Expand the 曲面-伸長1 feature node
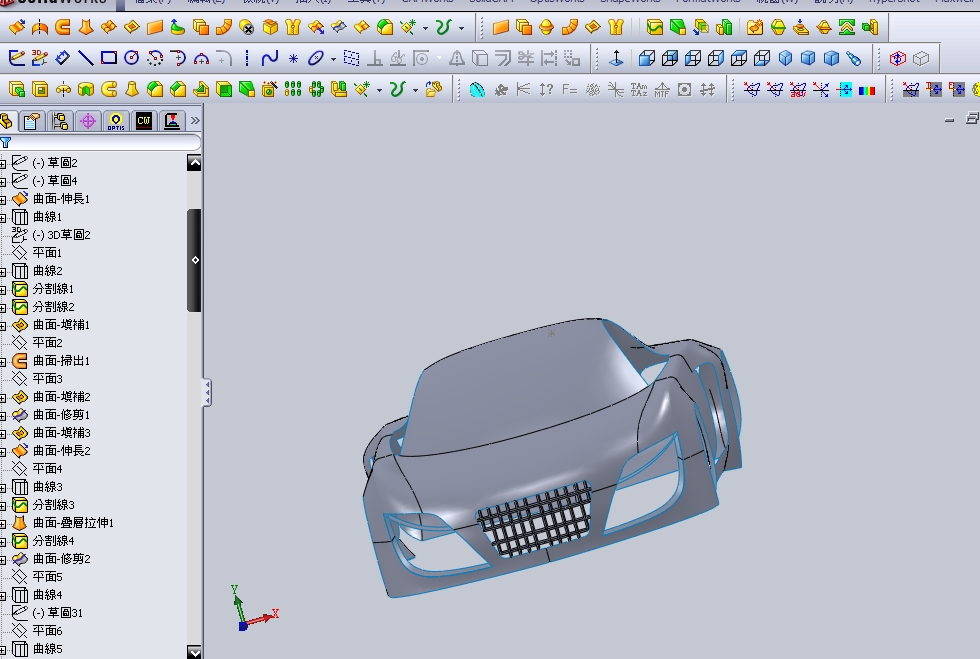980x659 pixels. (3, 199)
